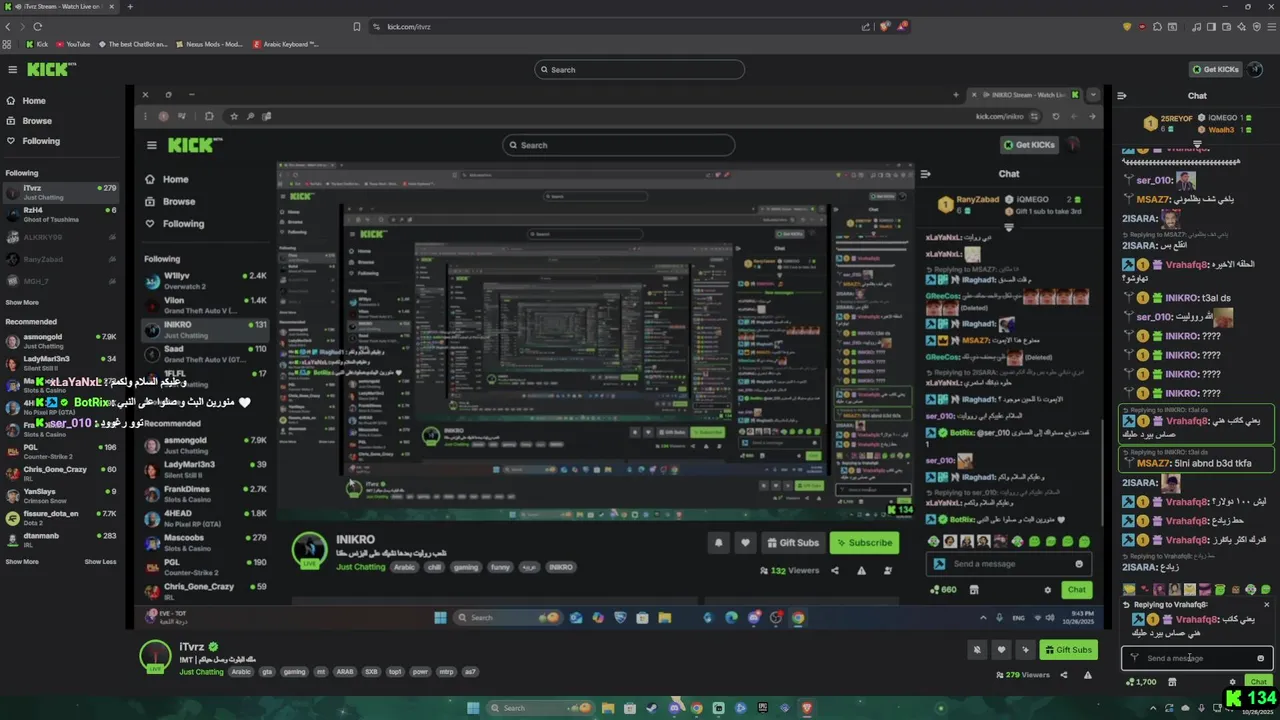Click the Windows Start button on taskbar

coord(473,708)
